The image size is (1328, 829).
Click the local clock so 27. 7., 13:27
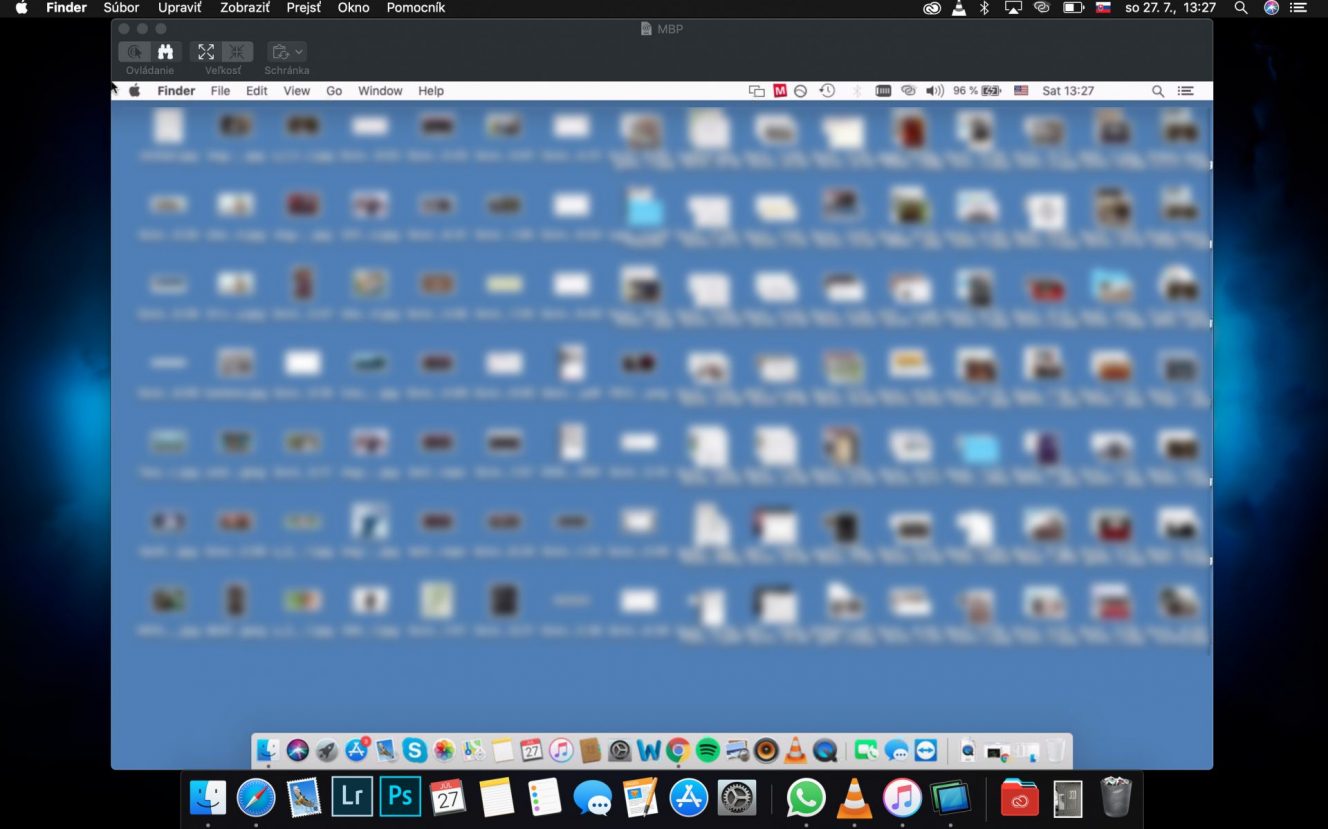[x=1170, y=8]
